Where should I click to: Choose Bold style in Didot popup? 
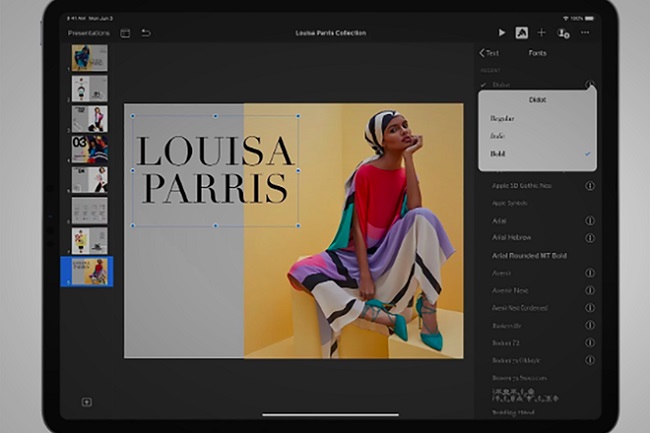click(537, 154)
